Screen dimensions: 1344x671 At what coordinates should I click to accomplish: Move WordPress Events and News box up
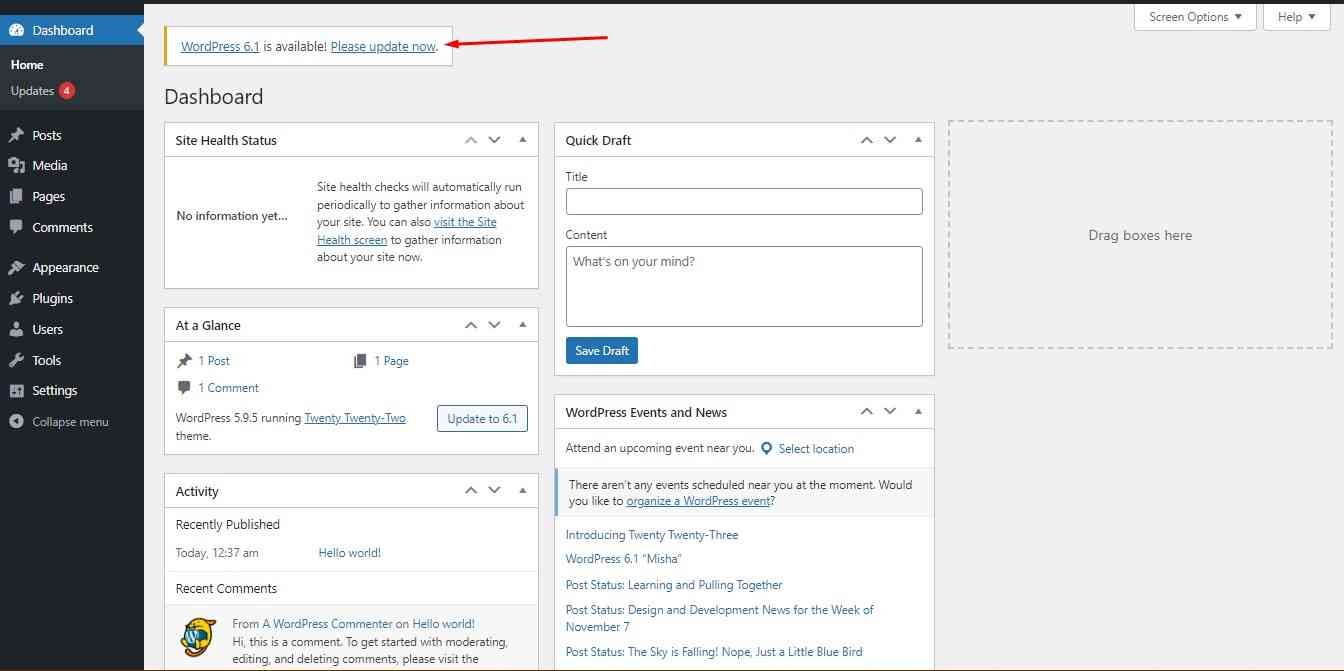pos(867,412)
